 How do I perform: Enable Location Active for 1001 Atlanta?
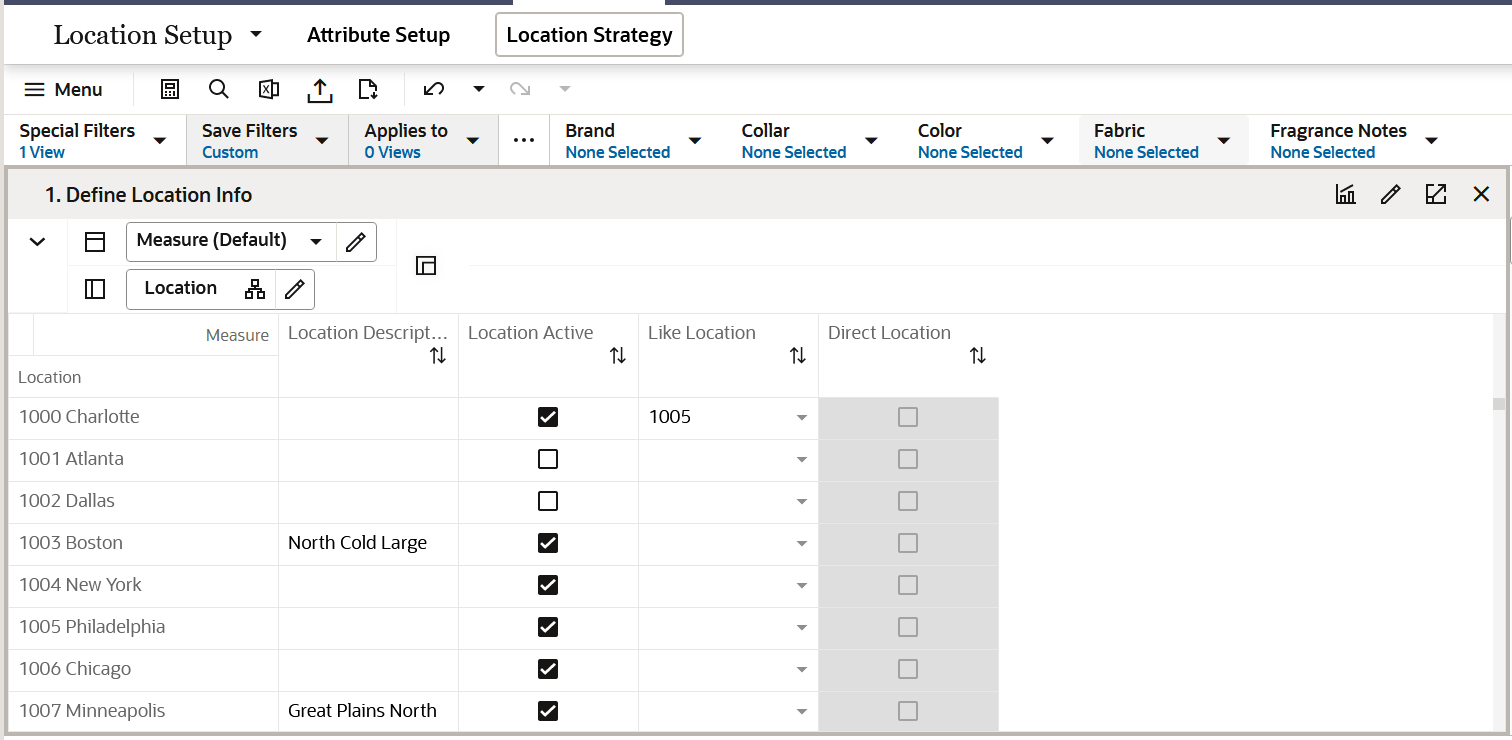pyautogui.click(x=548, y=459)
